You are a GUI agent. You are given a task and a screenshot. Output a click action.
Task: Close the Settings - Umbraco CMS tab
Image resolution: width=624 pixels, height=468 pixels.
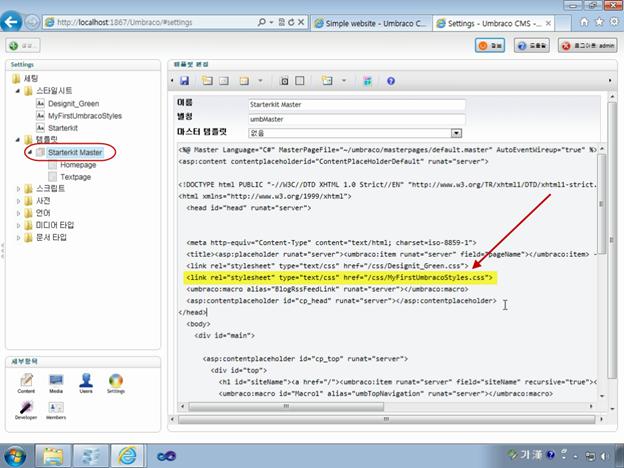coord(548,23)
